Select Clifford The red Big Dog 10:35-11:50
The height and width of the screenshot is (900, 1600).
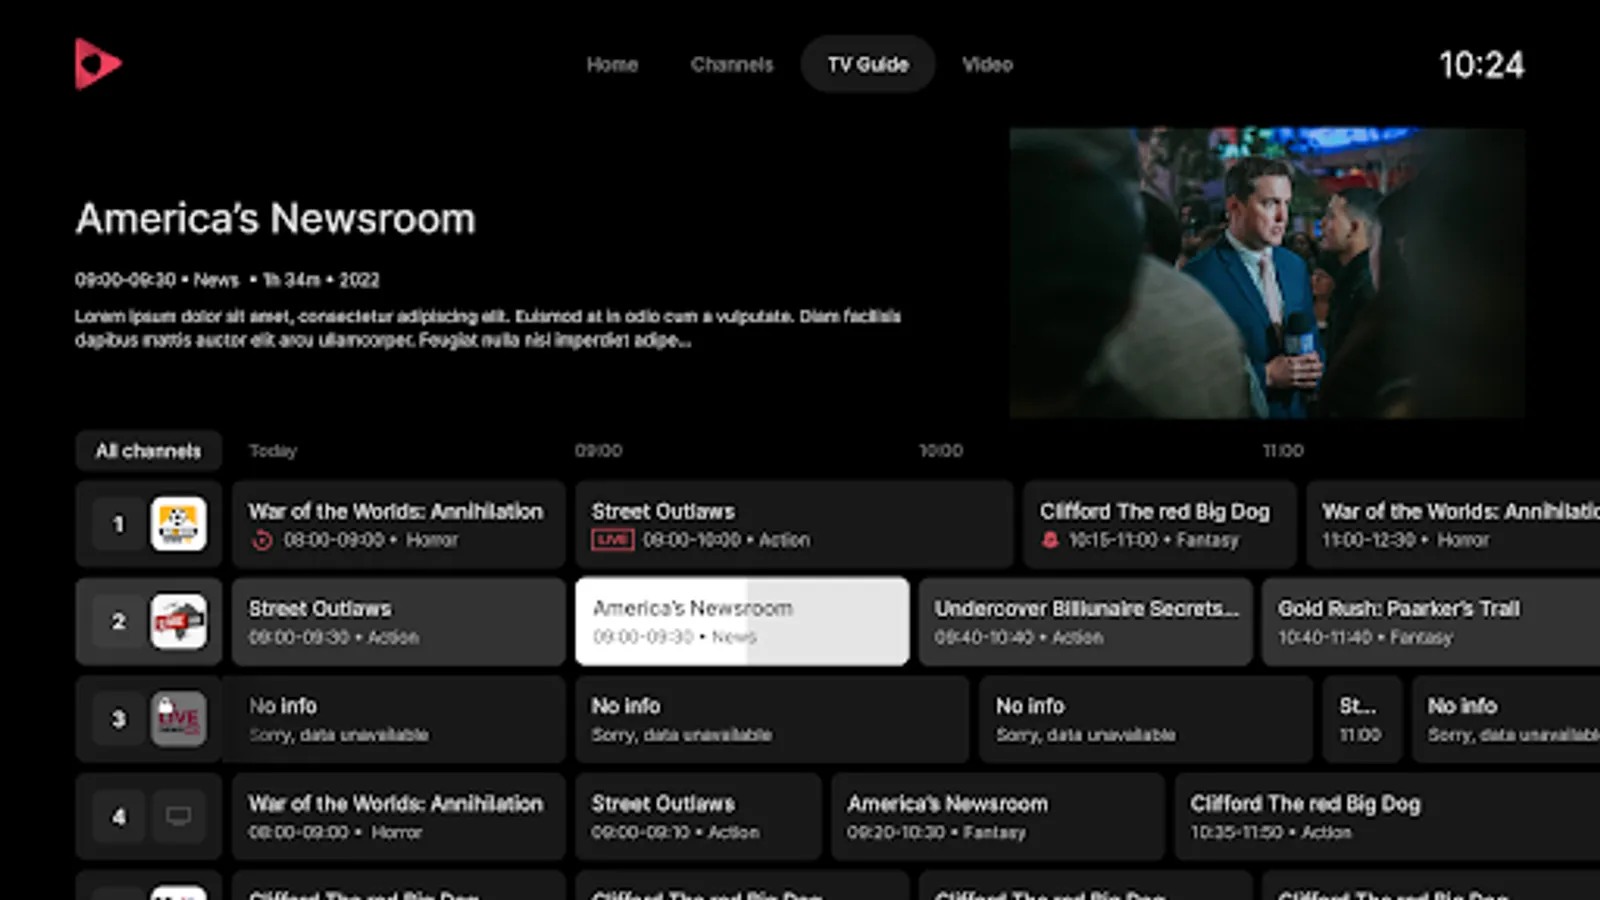[1387, 816]
